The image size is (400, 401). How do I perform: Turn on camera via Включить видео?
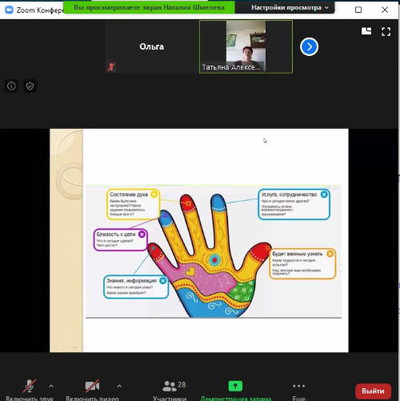(x=92, y=391)
